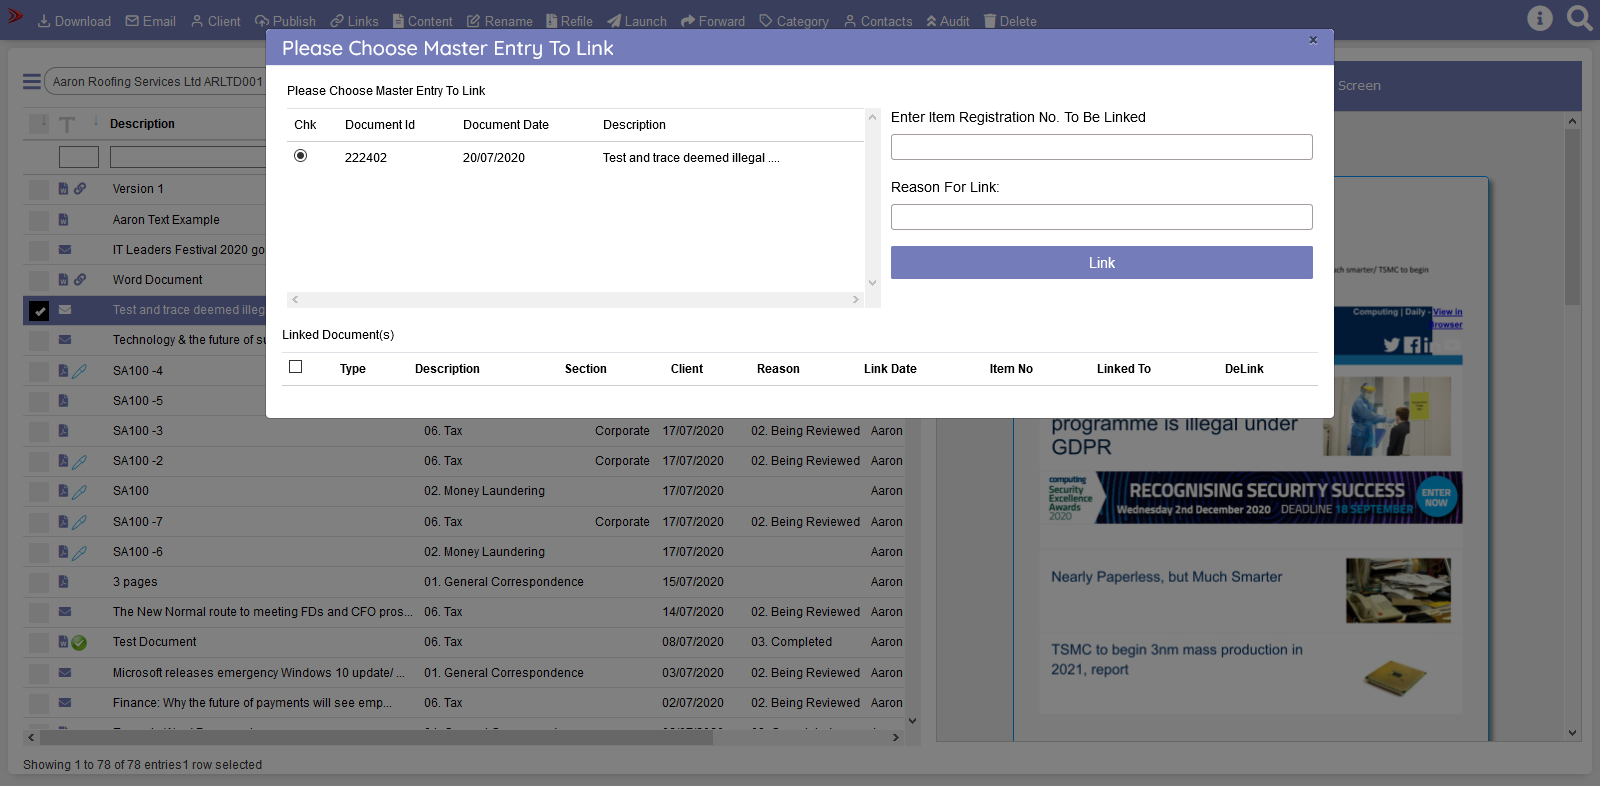Viewport: 1600px width, 786px height.
Task: Click Publish in the top toolbar
Action: click(285, 21)
